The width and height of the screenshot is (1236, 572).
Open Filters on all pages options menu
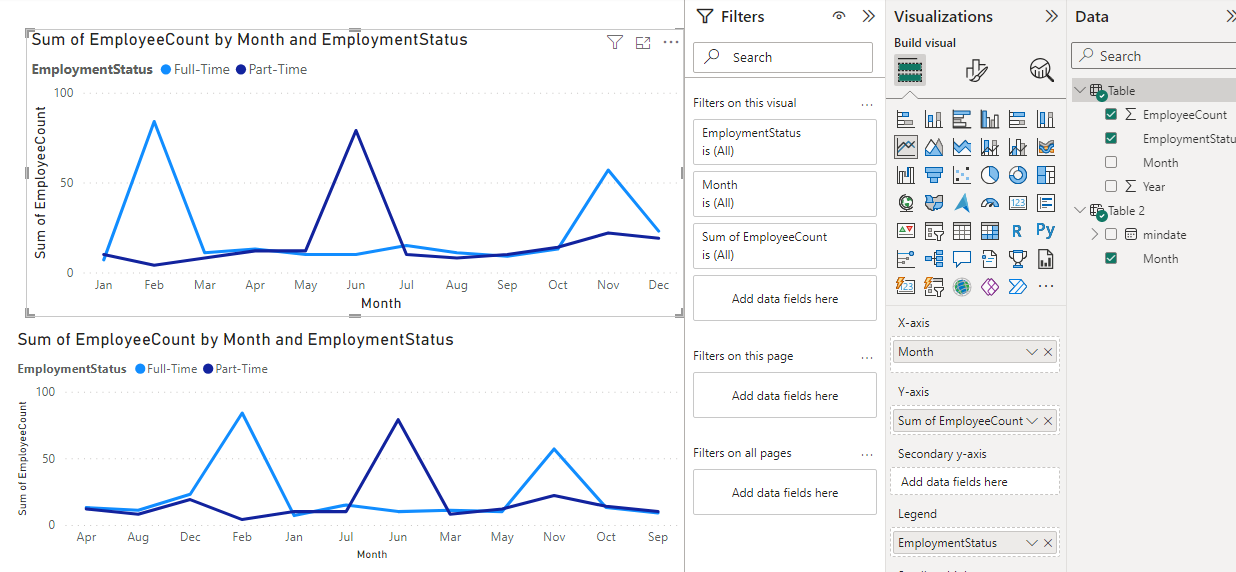click(867, 454)
